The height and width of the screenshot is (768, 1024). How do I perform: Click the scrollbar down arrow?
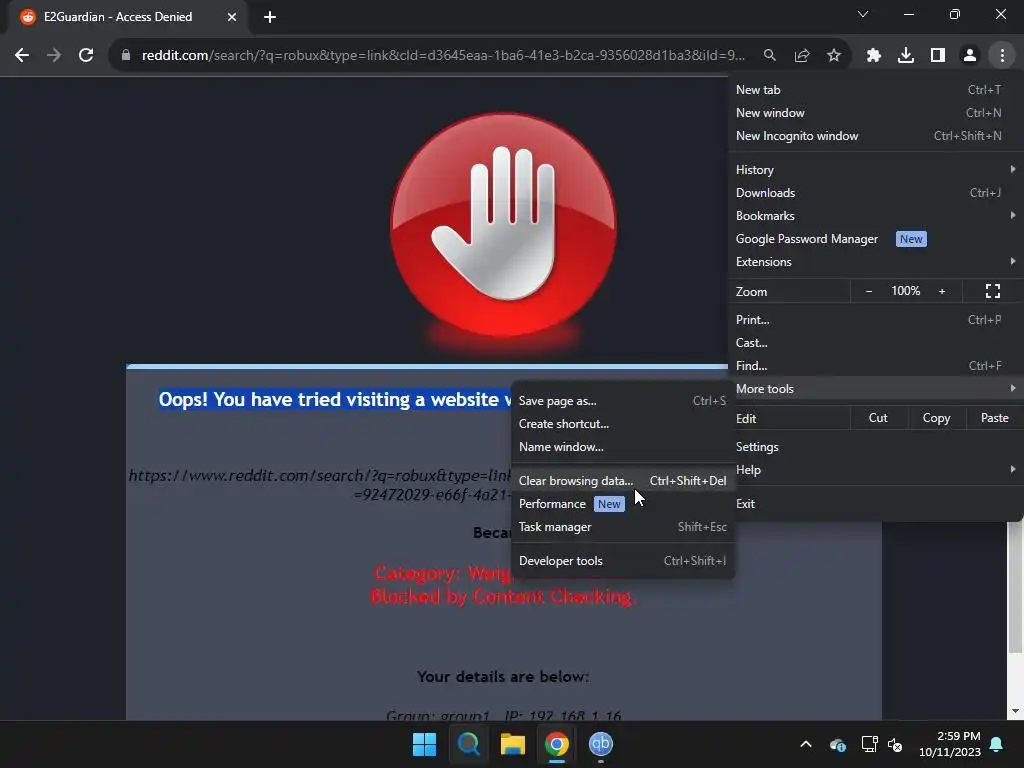click(1014, 711)
